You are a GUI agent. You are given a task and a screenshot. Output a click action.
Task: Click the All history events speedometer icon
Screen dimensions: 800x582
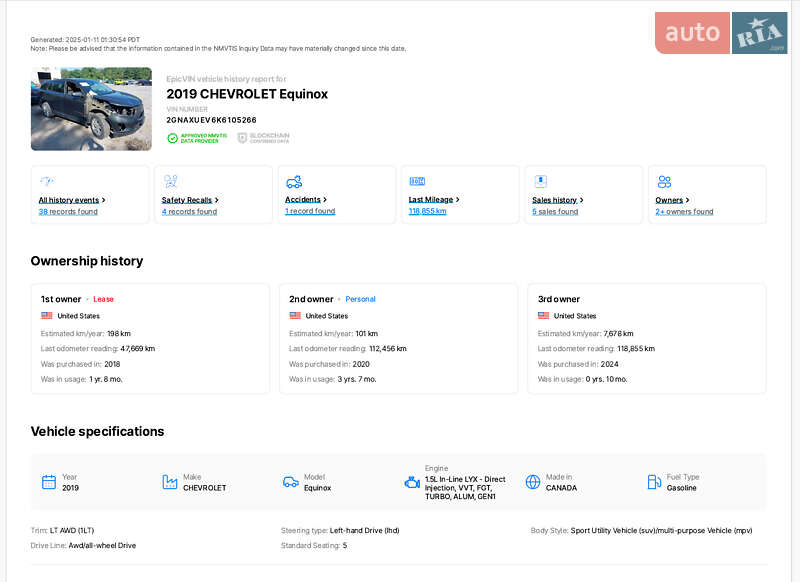46,181
